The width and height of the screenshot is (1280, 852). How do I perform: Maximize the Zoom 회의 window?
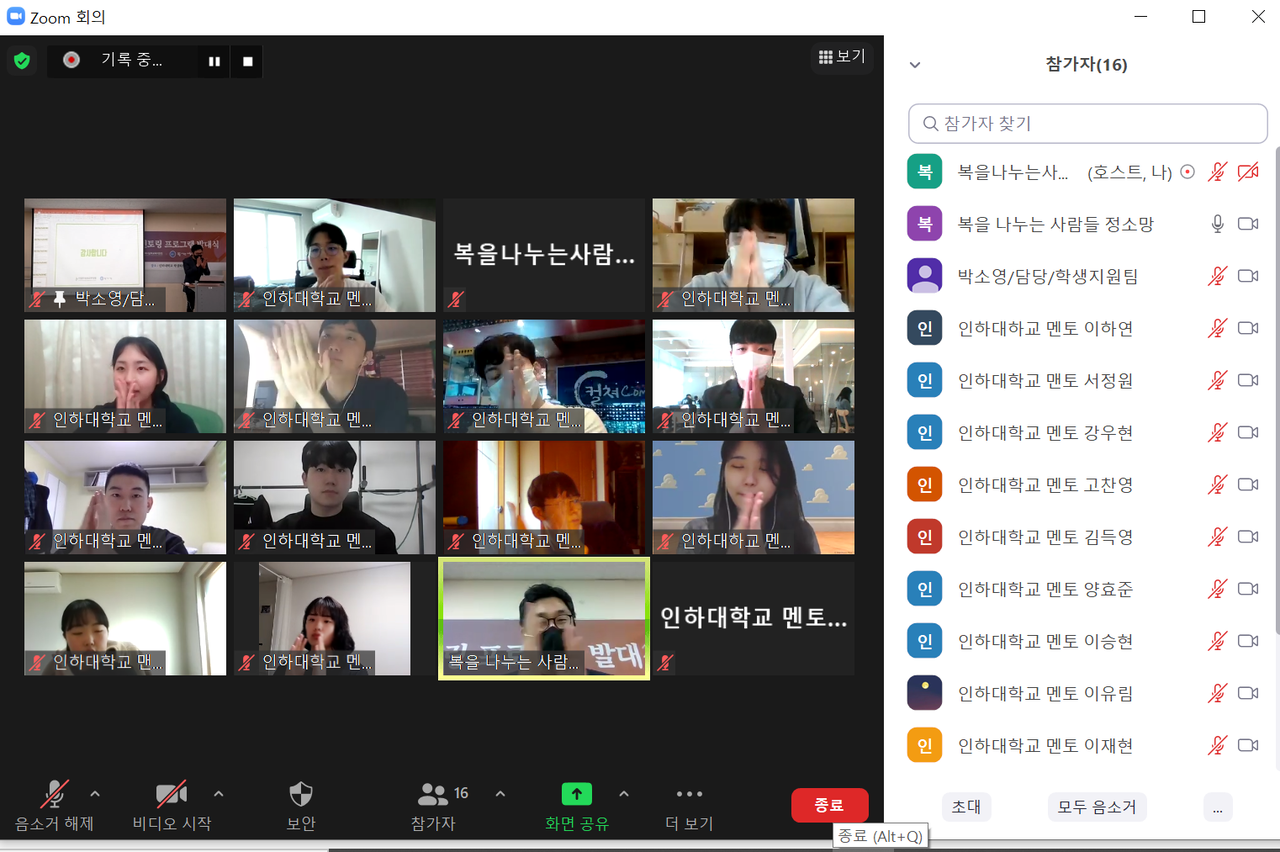coord(1198,16)
